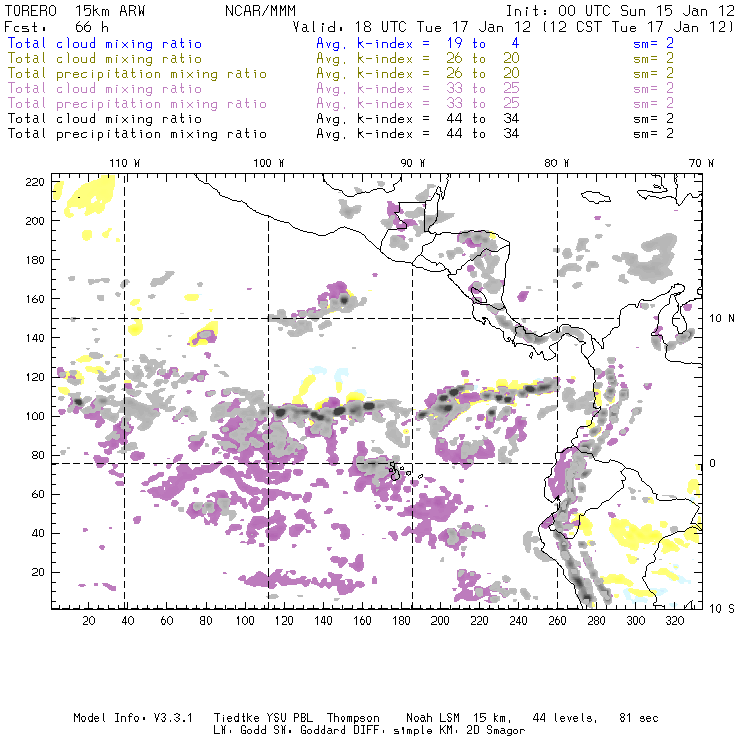This screenshot has width=740, height=740.
Task: Click the "2D Smagor" text in the footer
Action: [x=495, y=731]
